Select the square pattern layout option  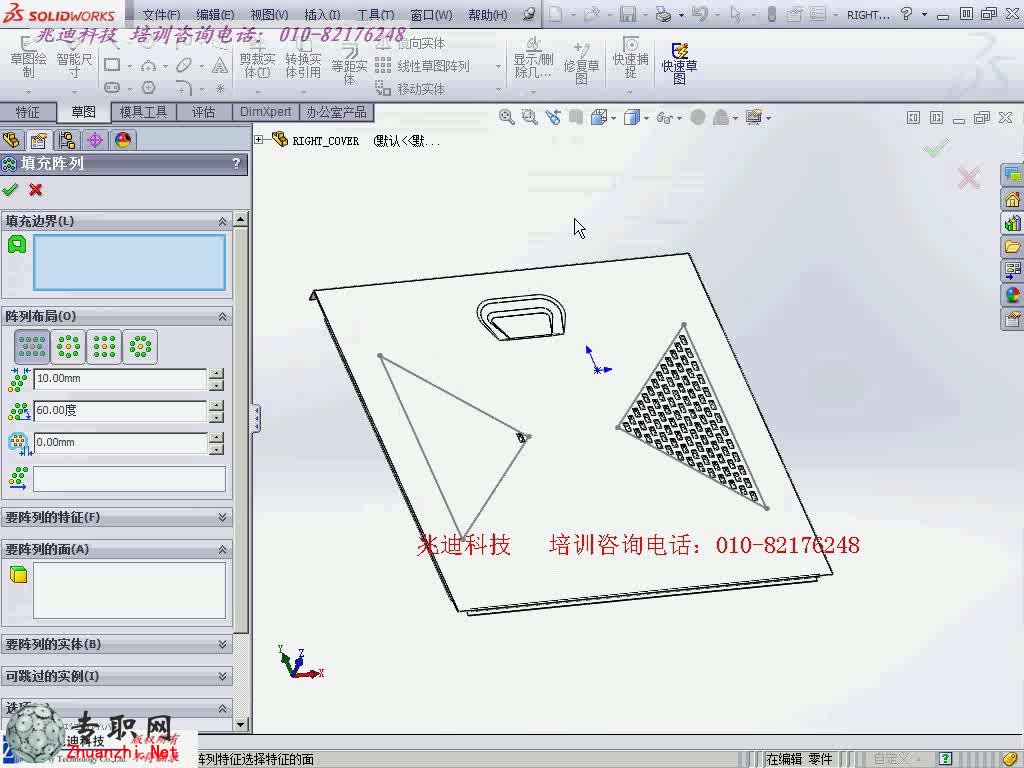coord(104,347)
